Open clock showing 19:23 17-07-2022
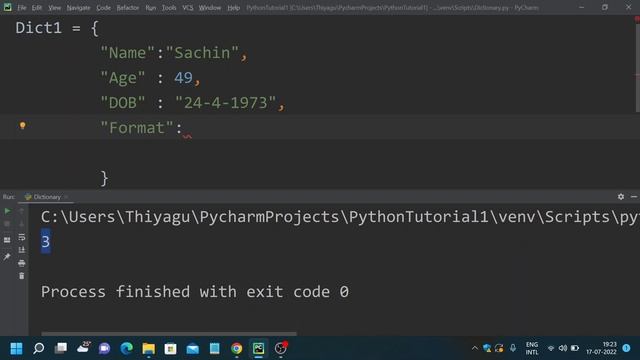640x360 pixels. (x=601, y=348)
